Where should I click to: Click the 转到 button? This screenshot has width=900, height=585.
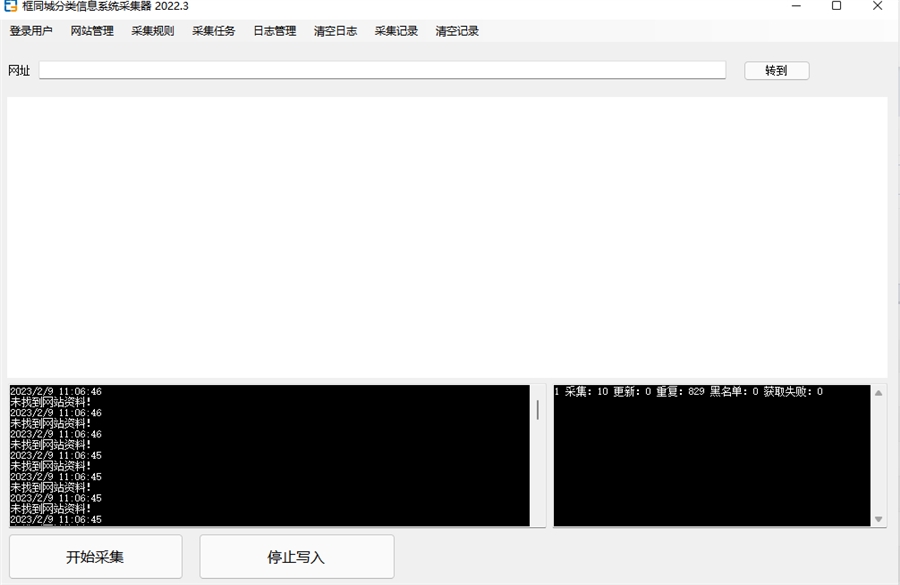[x=777, y=71]
